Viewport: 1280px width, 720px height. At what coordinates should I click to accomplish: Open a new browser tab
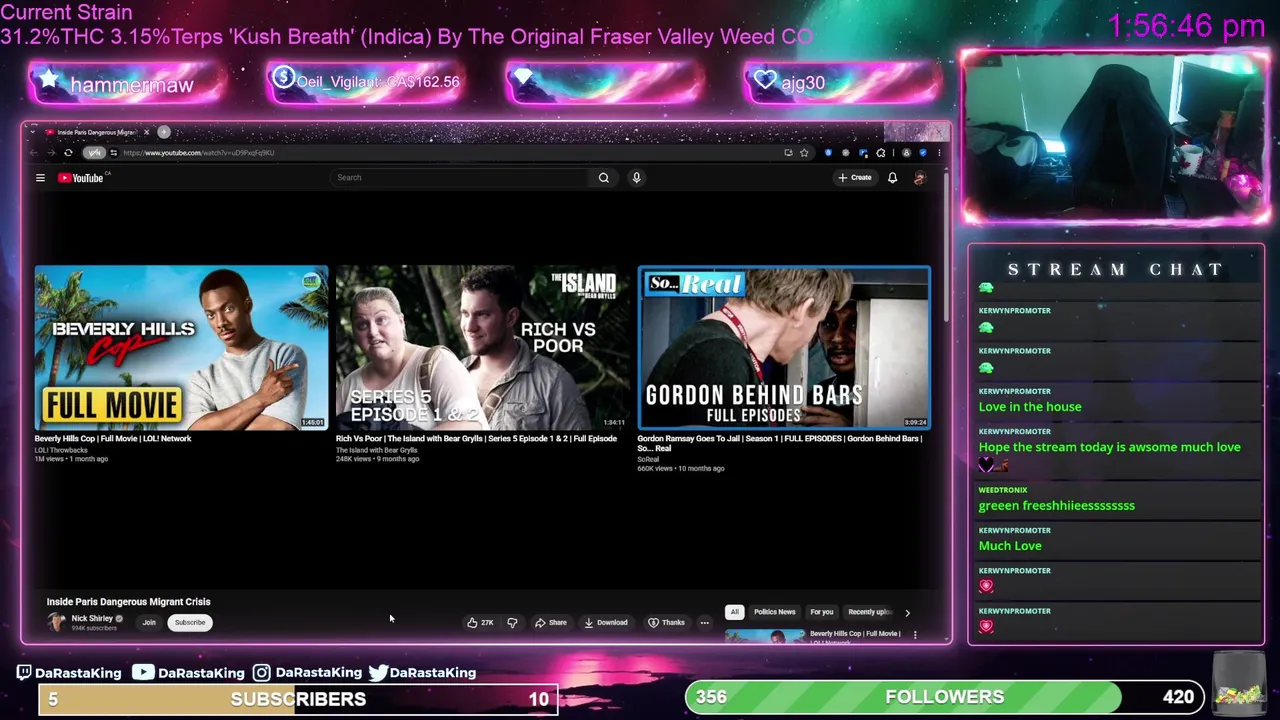164,132
